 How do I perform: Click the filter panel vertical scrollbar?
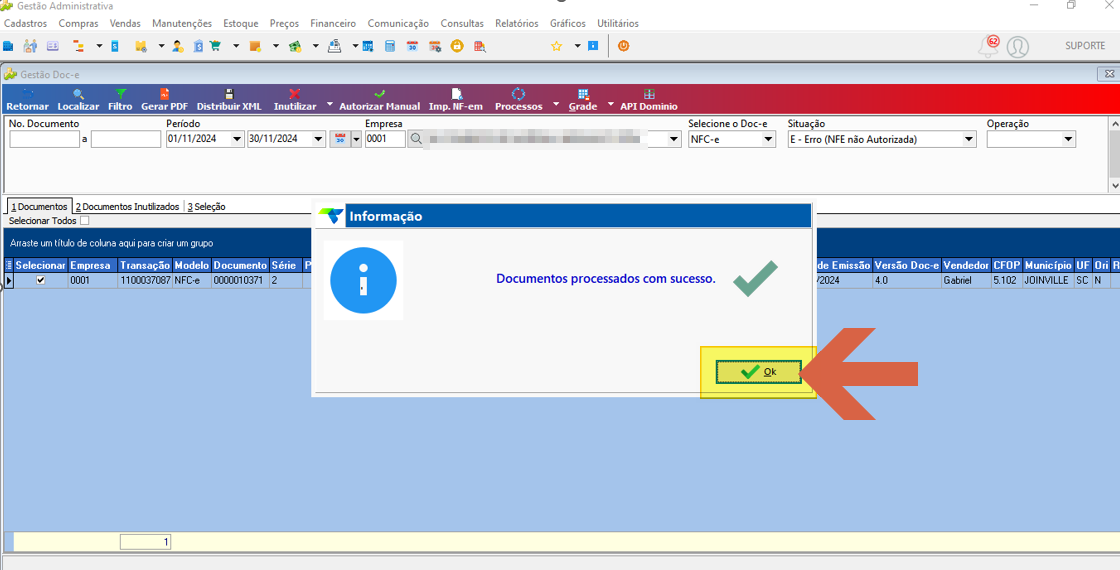(x=1114, y=154)
